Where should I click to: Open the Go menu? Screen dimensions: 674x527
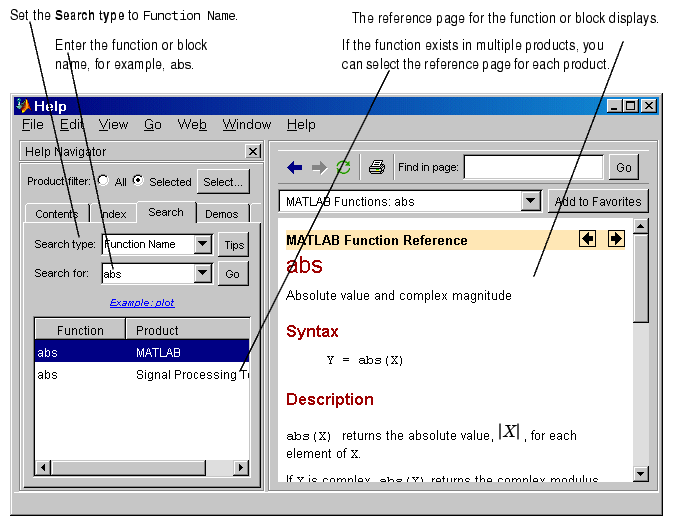(153, 125)
